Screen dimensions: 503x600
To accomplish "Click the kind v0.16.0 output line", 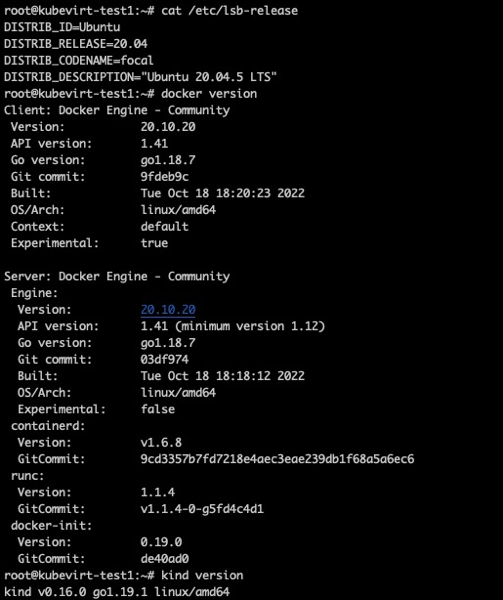I will 117,592.
